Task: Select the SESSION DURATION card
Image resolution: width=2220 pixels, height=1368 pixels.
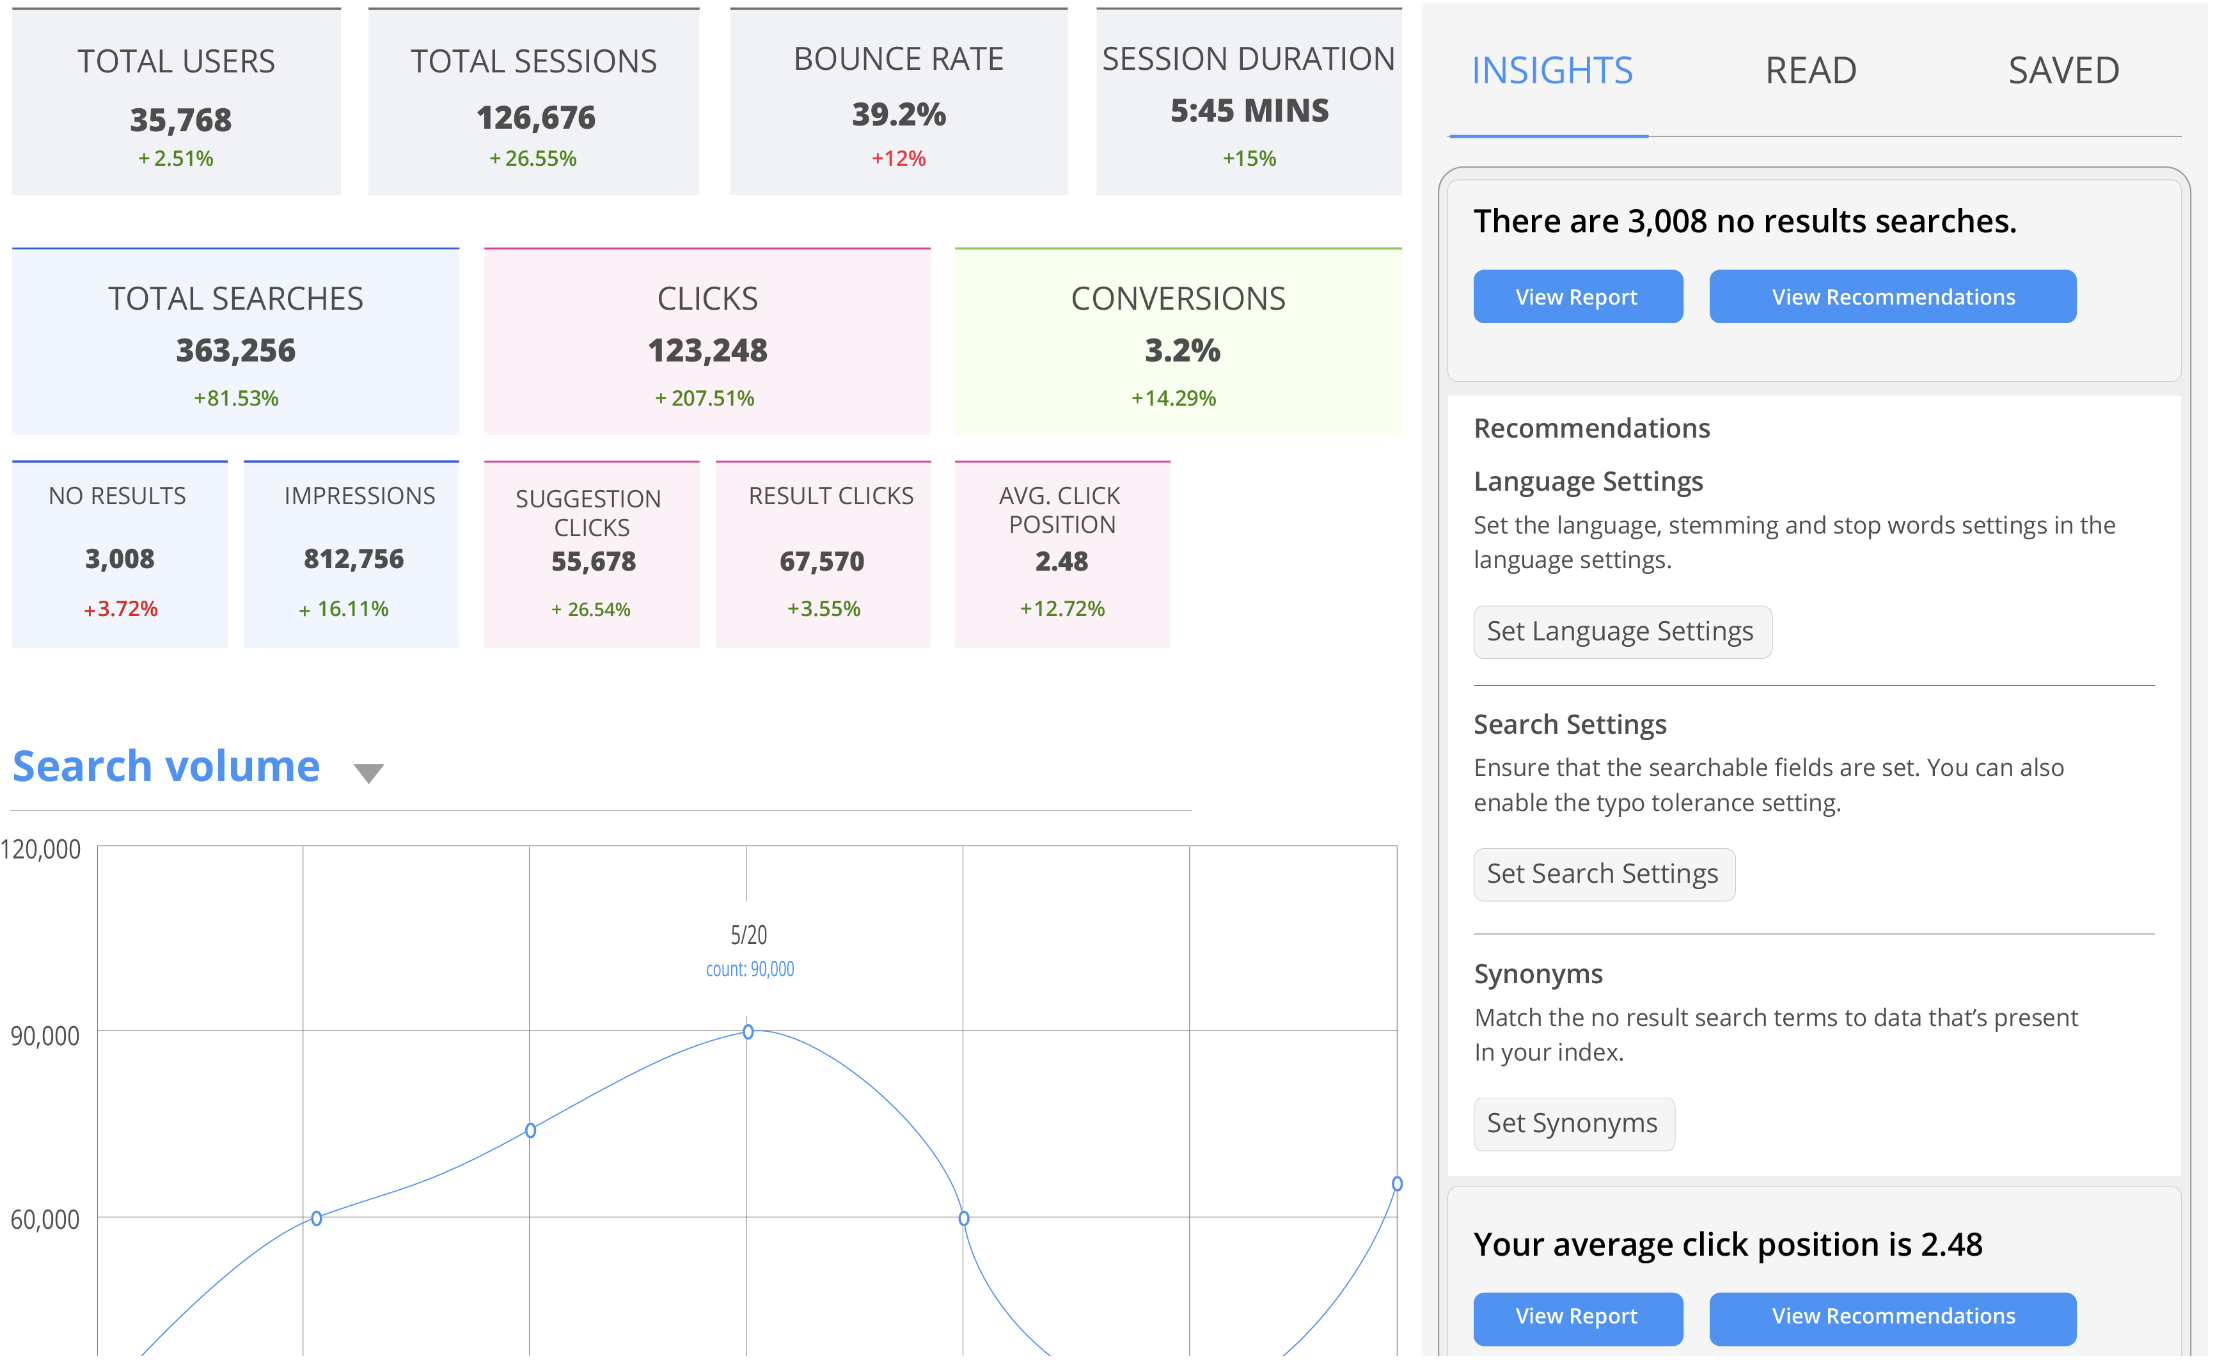Action: tap(1249, 102)
